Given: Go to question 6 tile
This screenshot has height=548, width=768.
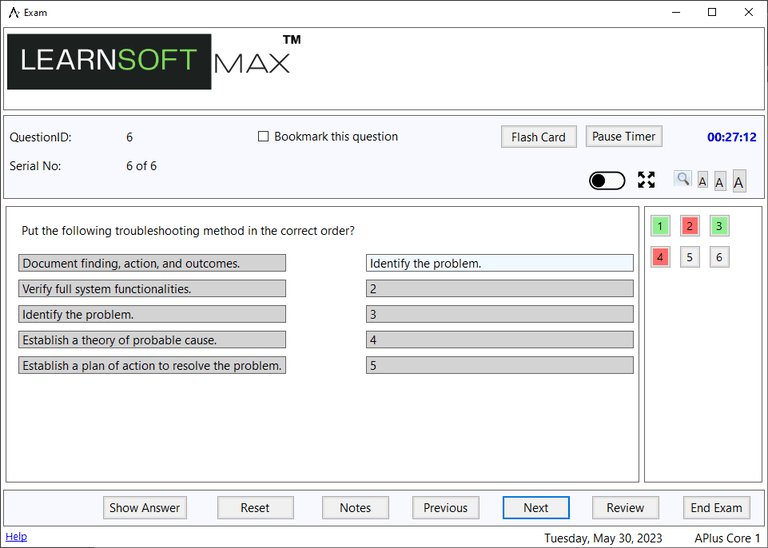Looking at the screenshot, I should (719, 257).
